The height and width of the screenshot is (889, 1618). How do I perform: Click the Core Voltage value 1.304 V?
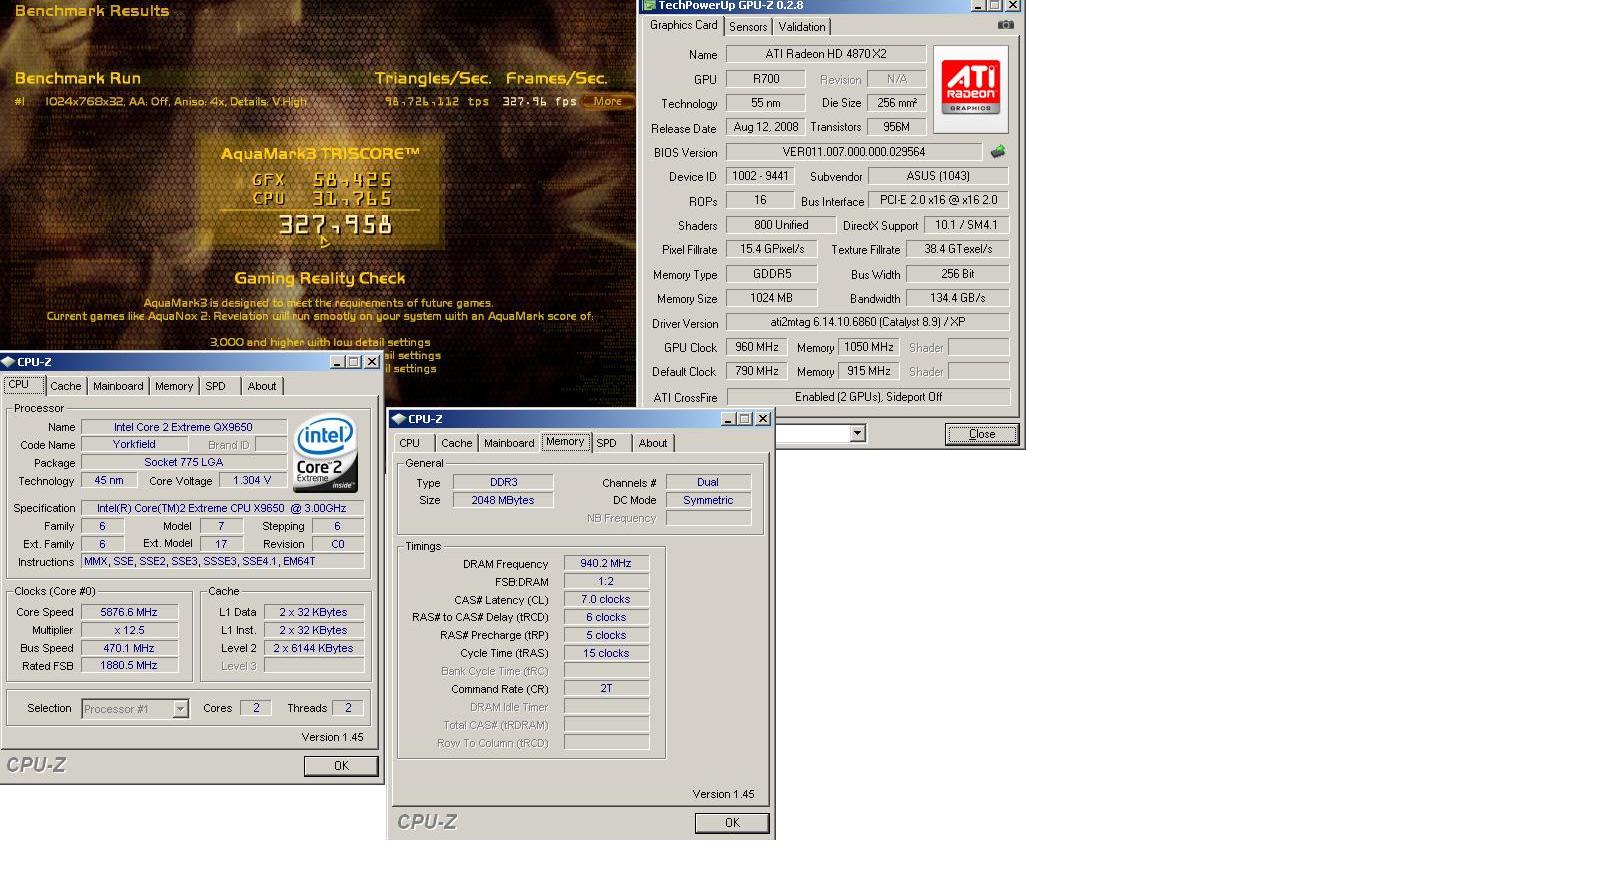coord(252,480)
